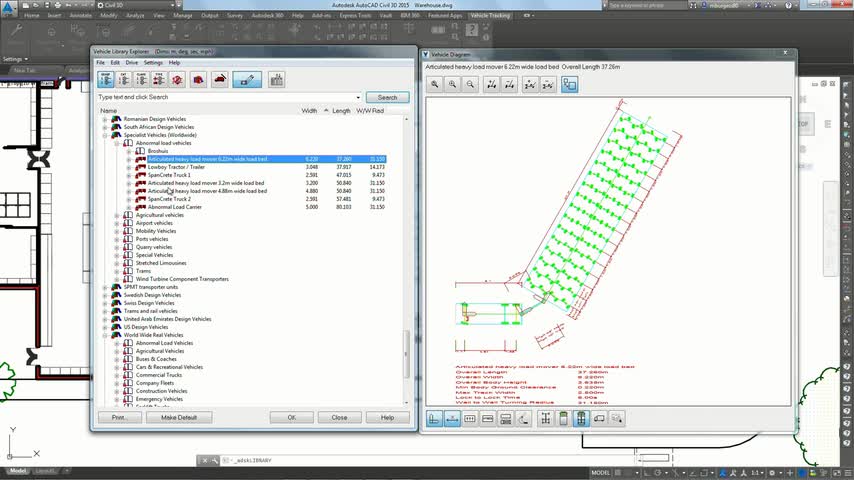The height and width of the screenshot is (480, 854).
Task: Click the building library icon in toolbar
Action: (277, 80)
